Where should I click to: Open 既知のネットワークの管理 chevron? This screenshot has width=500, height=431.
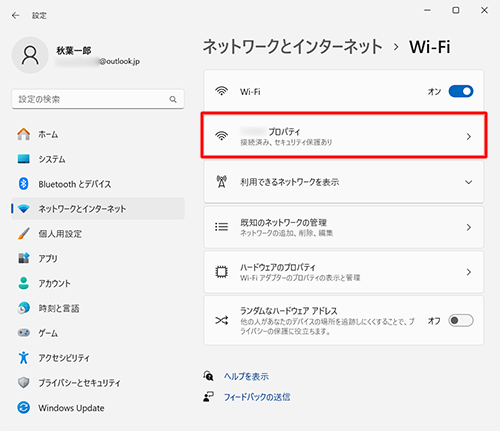pyautogui.click(x=469, y=227)
